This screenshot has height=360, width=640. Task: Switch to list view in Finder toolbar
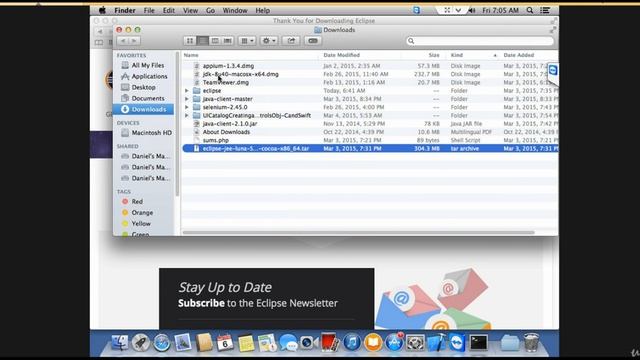(202, 41)
